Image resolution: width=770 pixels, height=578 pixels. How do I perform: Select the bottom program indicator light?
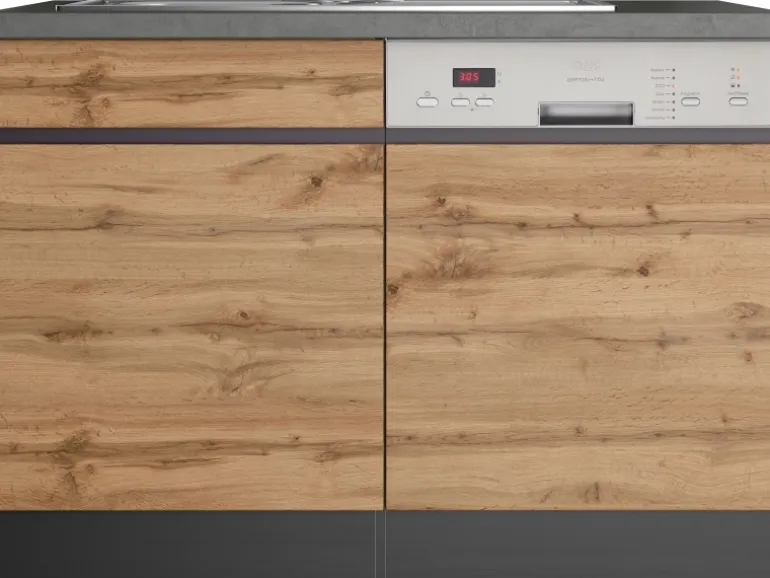pos(673,118)
